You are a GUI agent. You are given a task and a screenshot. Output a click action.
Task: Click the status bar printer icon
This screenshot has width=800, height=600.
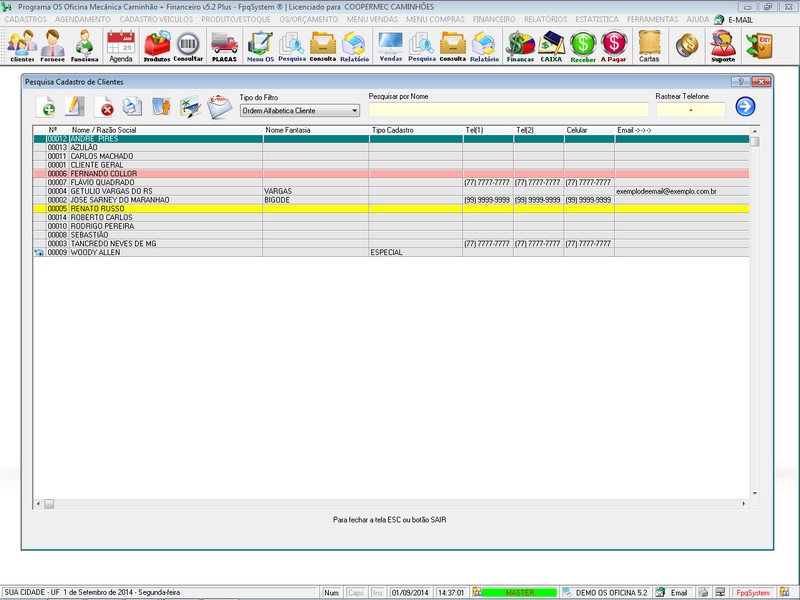pyautogui.click(x=704, y=592)
